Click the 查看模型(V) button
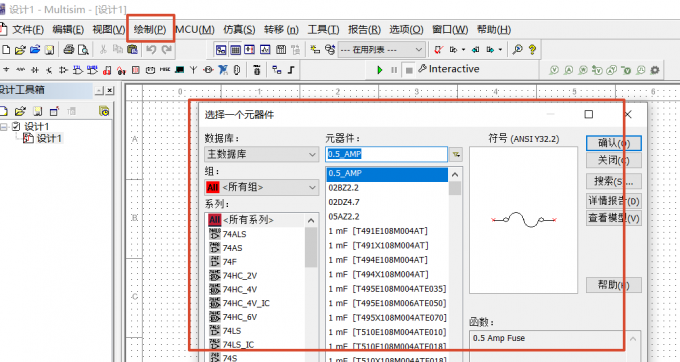Screen dimensions: 680x362 pos(613,218)
